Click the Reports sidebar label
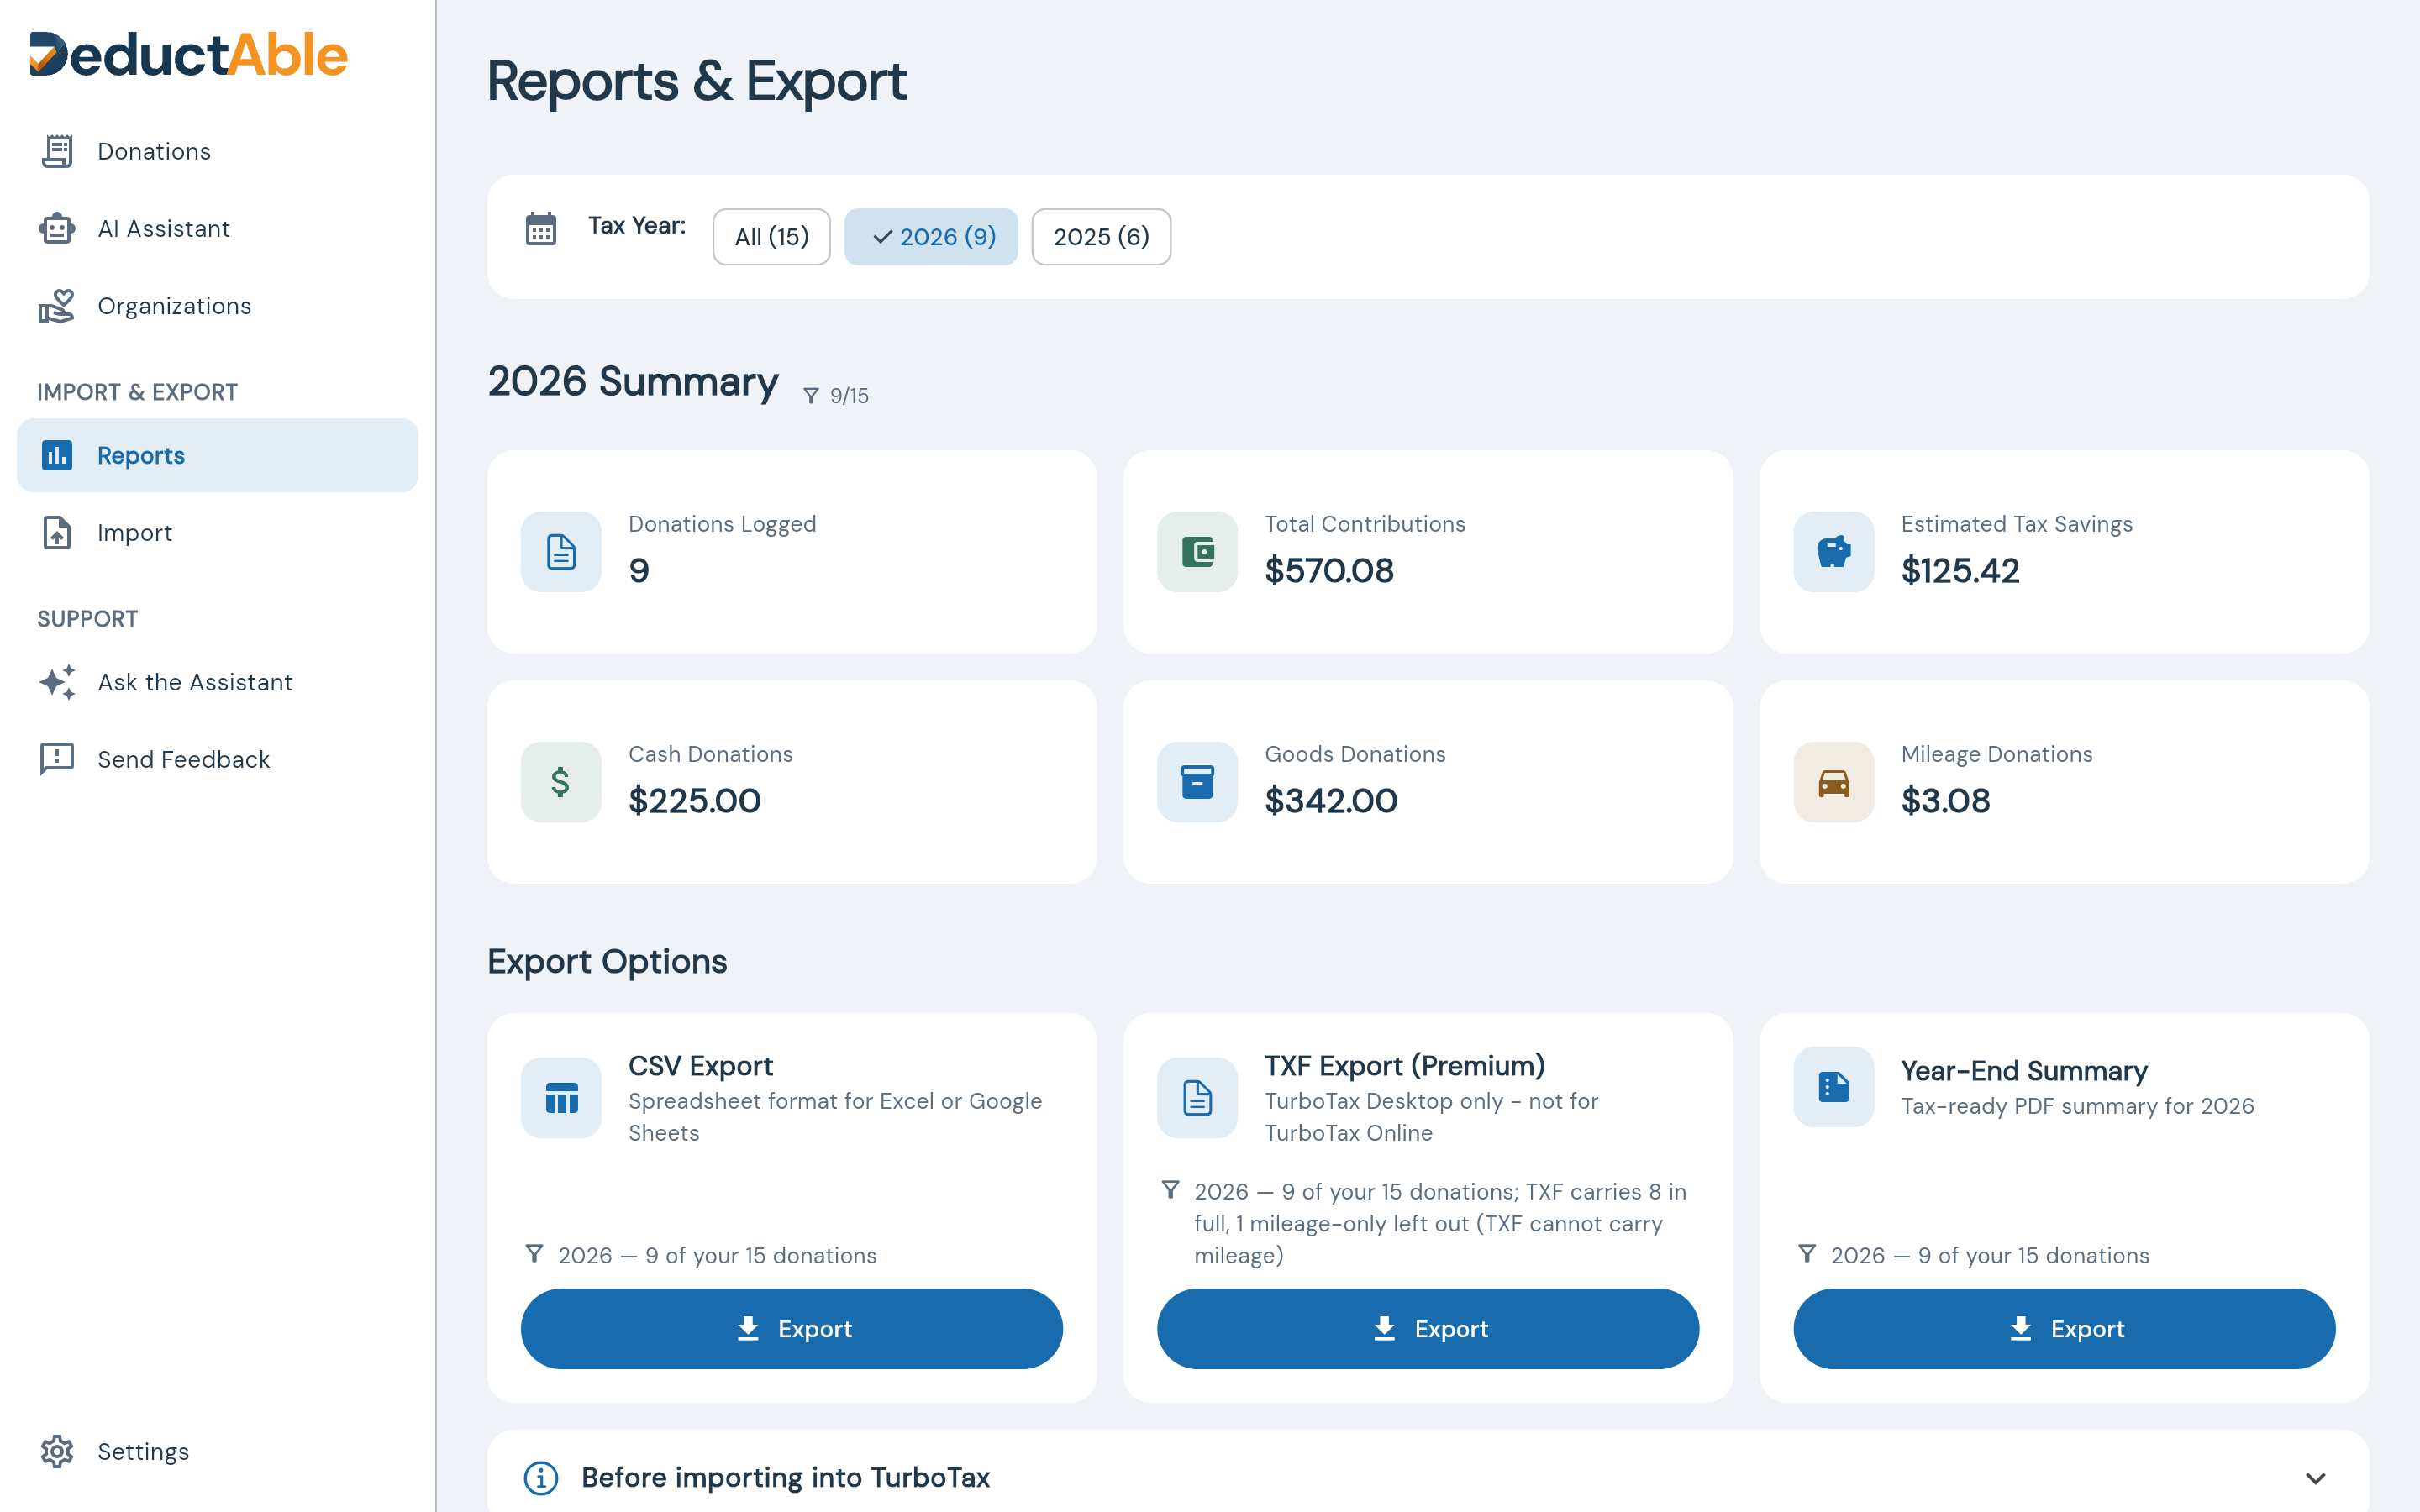2420x1512 pixels. pos(141,455)
